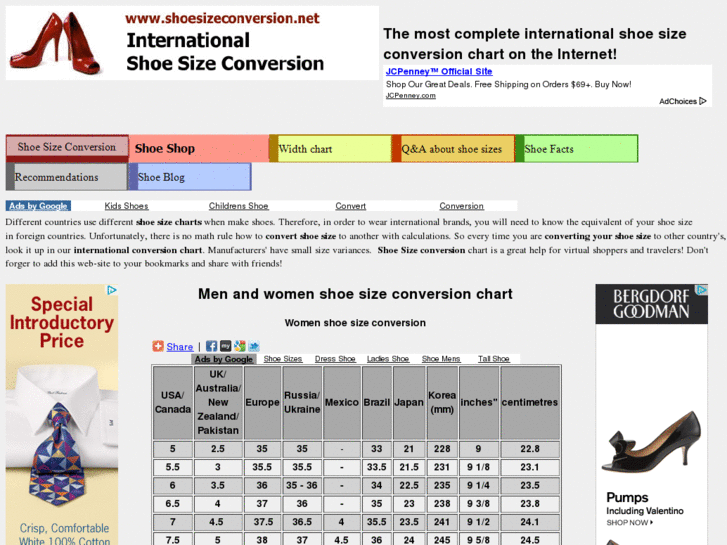Click inches value 9 5/8 cell
Image resolution: width=727 pixels, height=545 pixels.
click(478, 540)
